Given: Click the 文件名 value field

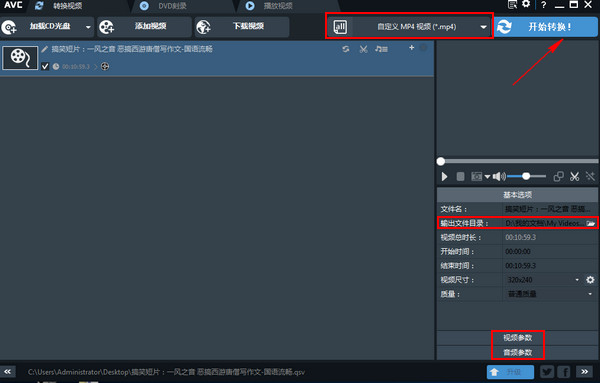Looking at the screenshot, I should point(549,209).
